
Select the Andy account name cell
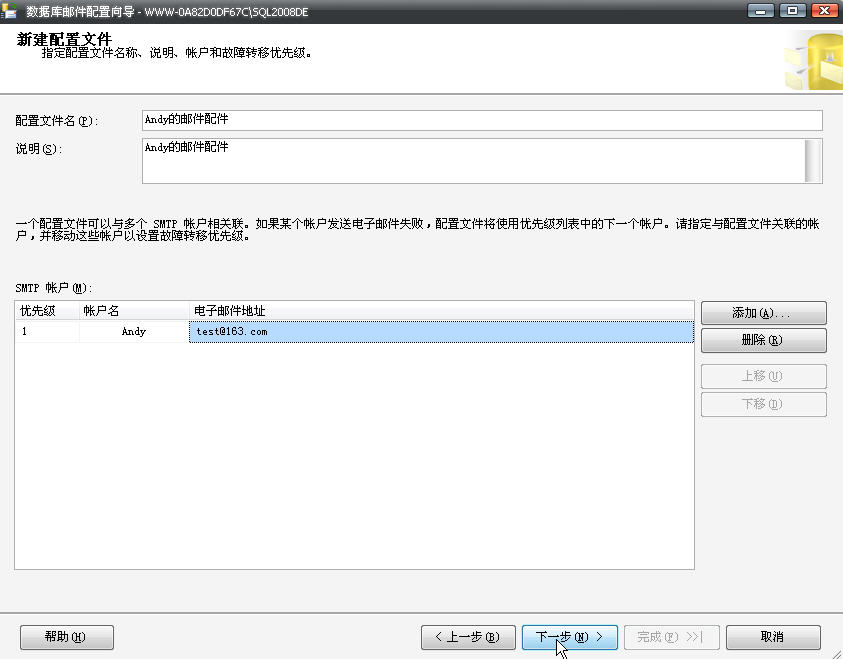pyautogui.click(x=133, y=331)
